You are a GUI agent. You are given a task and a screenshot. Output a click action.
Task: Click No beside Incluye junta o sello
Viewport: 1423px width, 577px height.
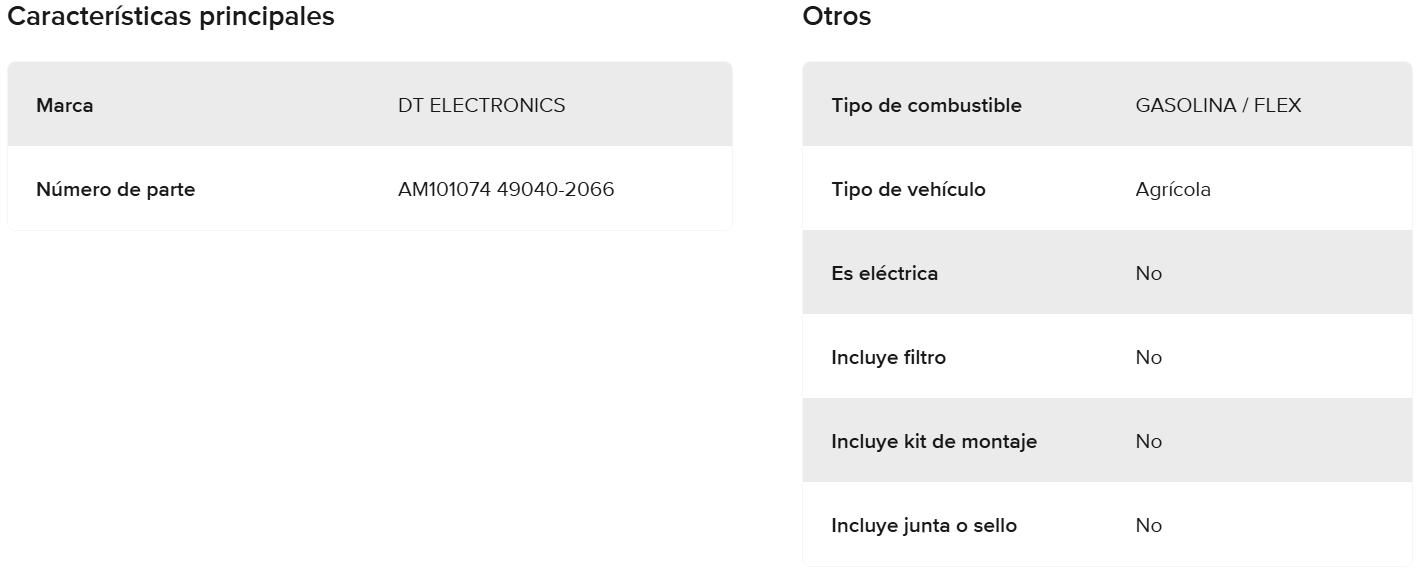tap(1149, 525)
